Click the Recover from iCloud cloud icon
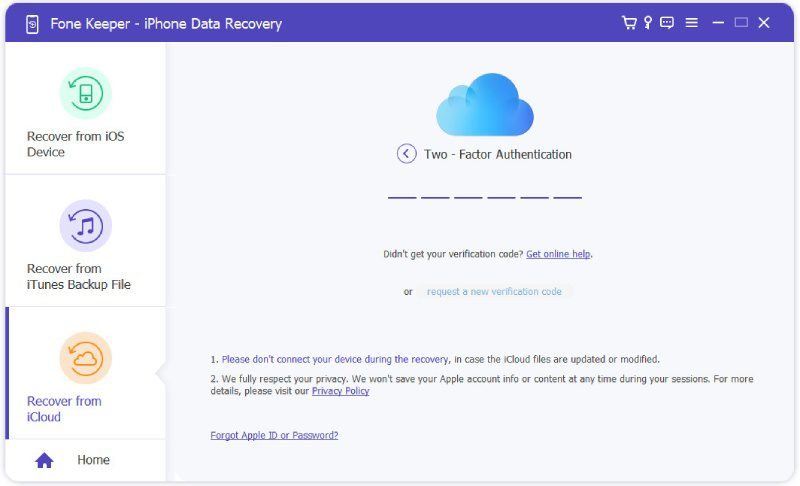 pyautogui.click(x=85, y=358)
